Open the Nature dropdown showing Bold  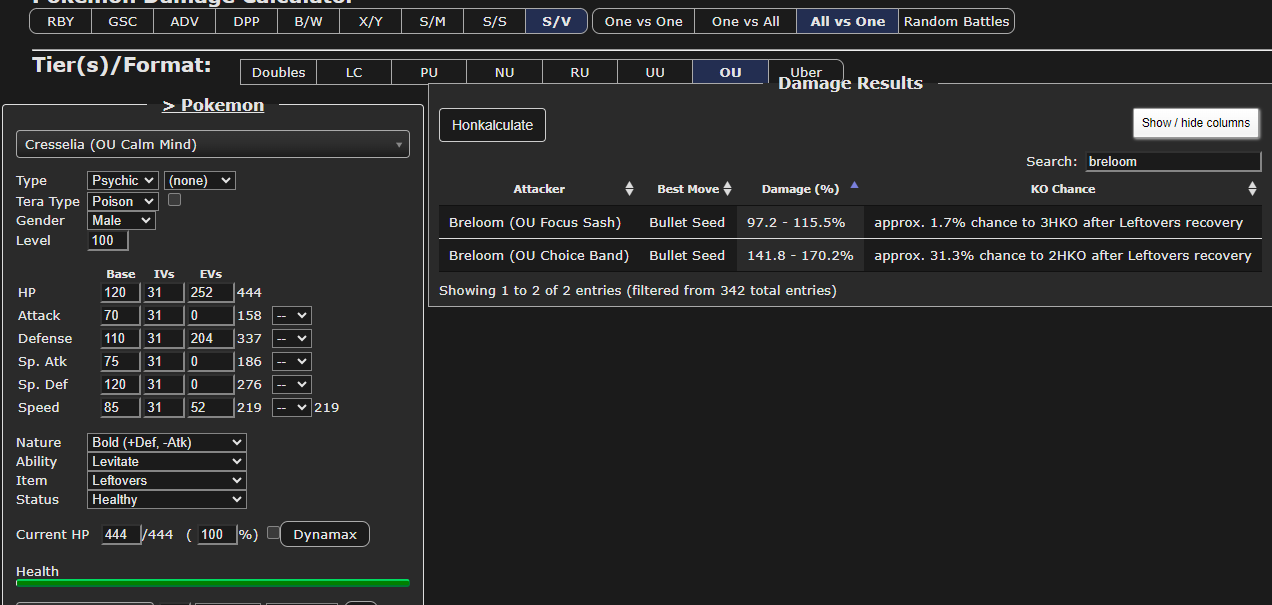click(x=167, y=442)
